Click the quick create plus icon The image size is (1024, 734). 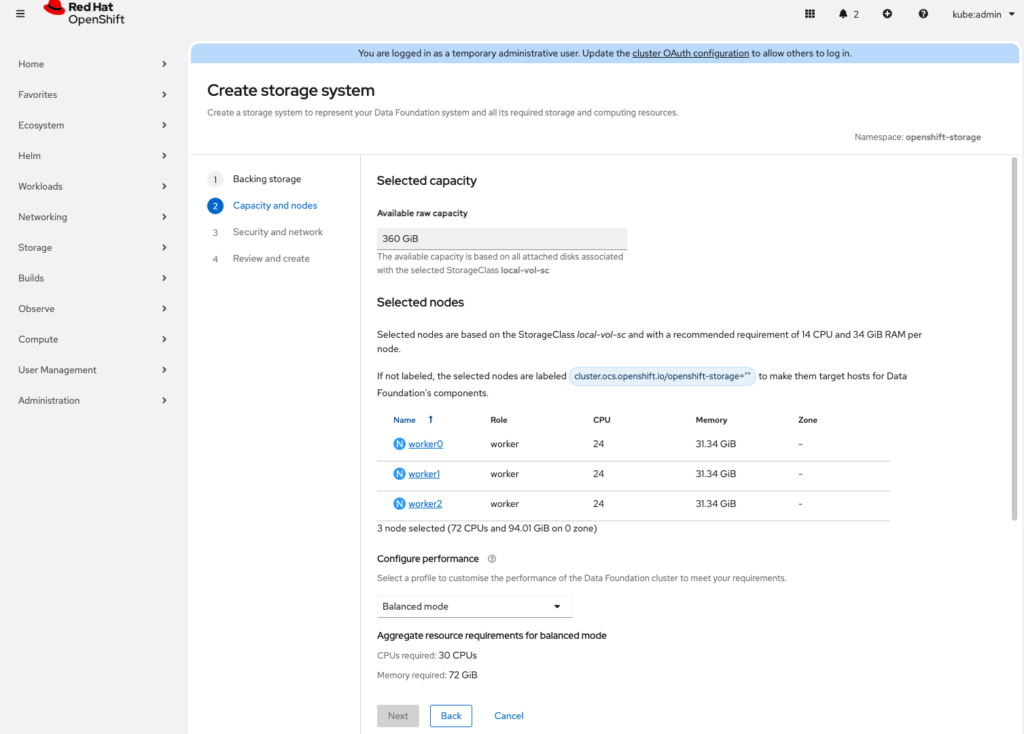[887, 14]
